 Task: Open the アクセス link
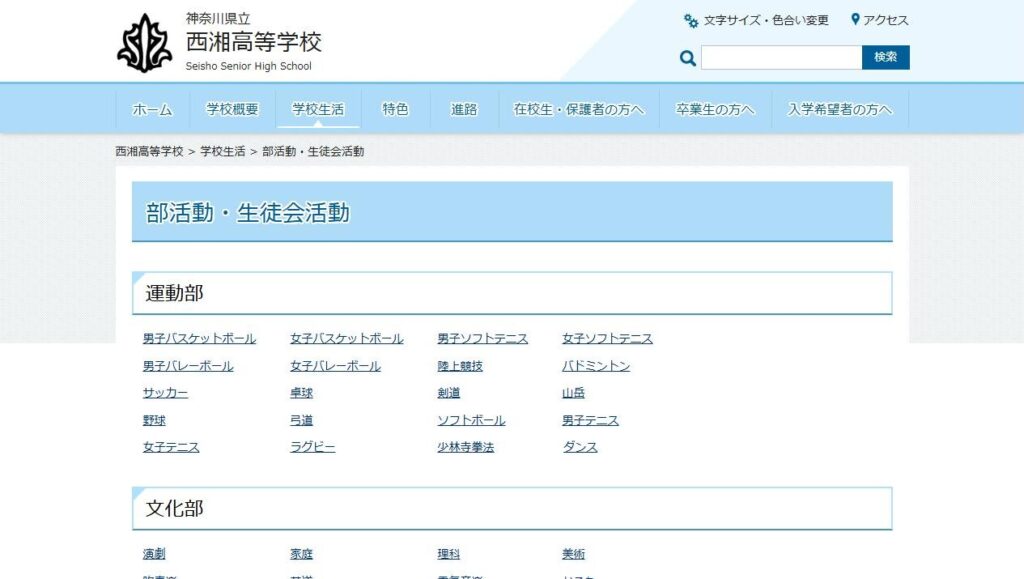pos(880,20)
